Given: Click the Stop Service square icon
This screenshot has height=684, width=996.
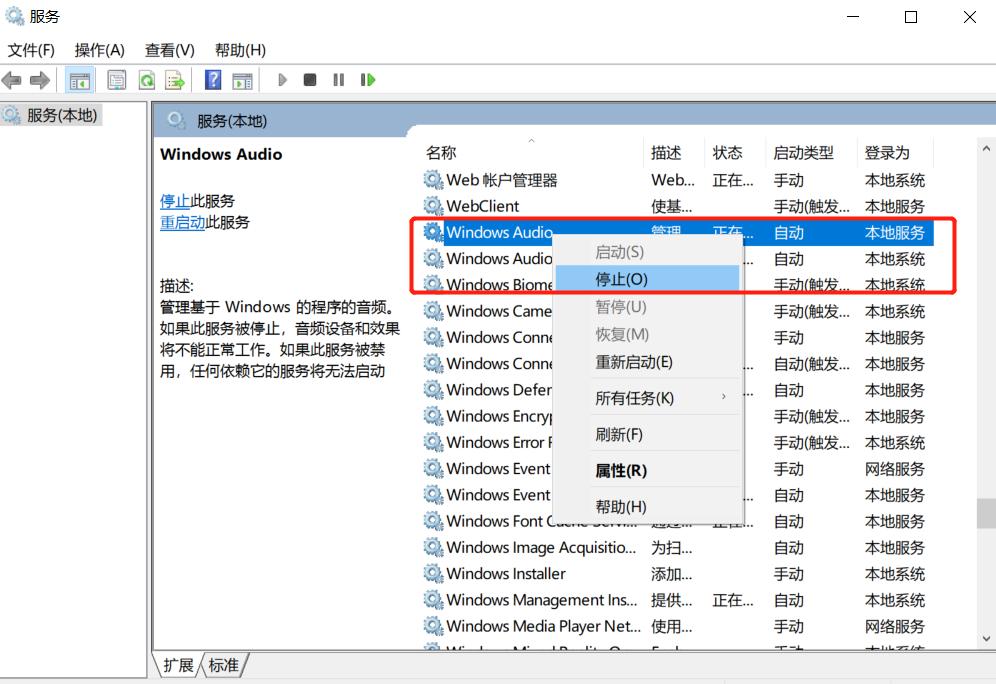Looking at the screenshot, I should point(310,80).
